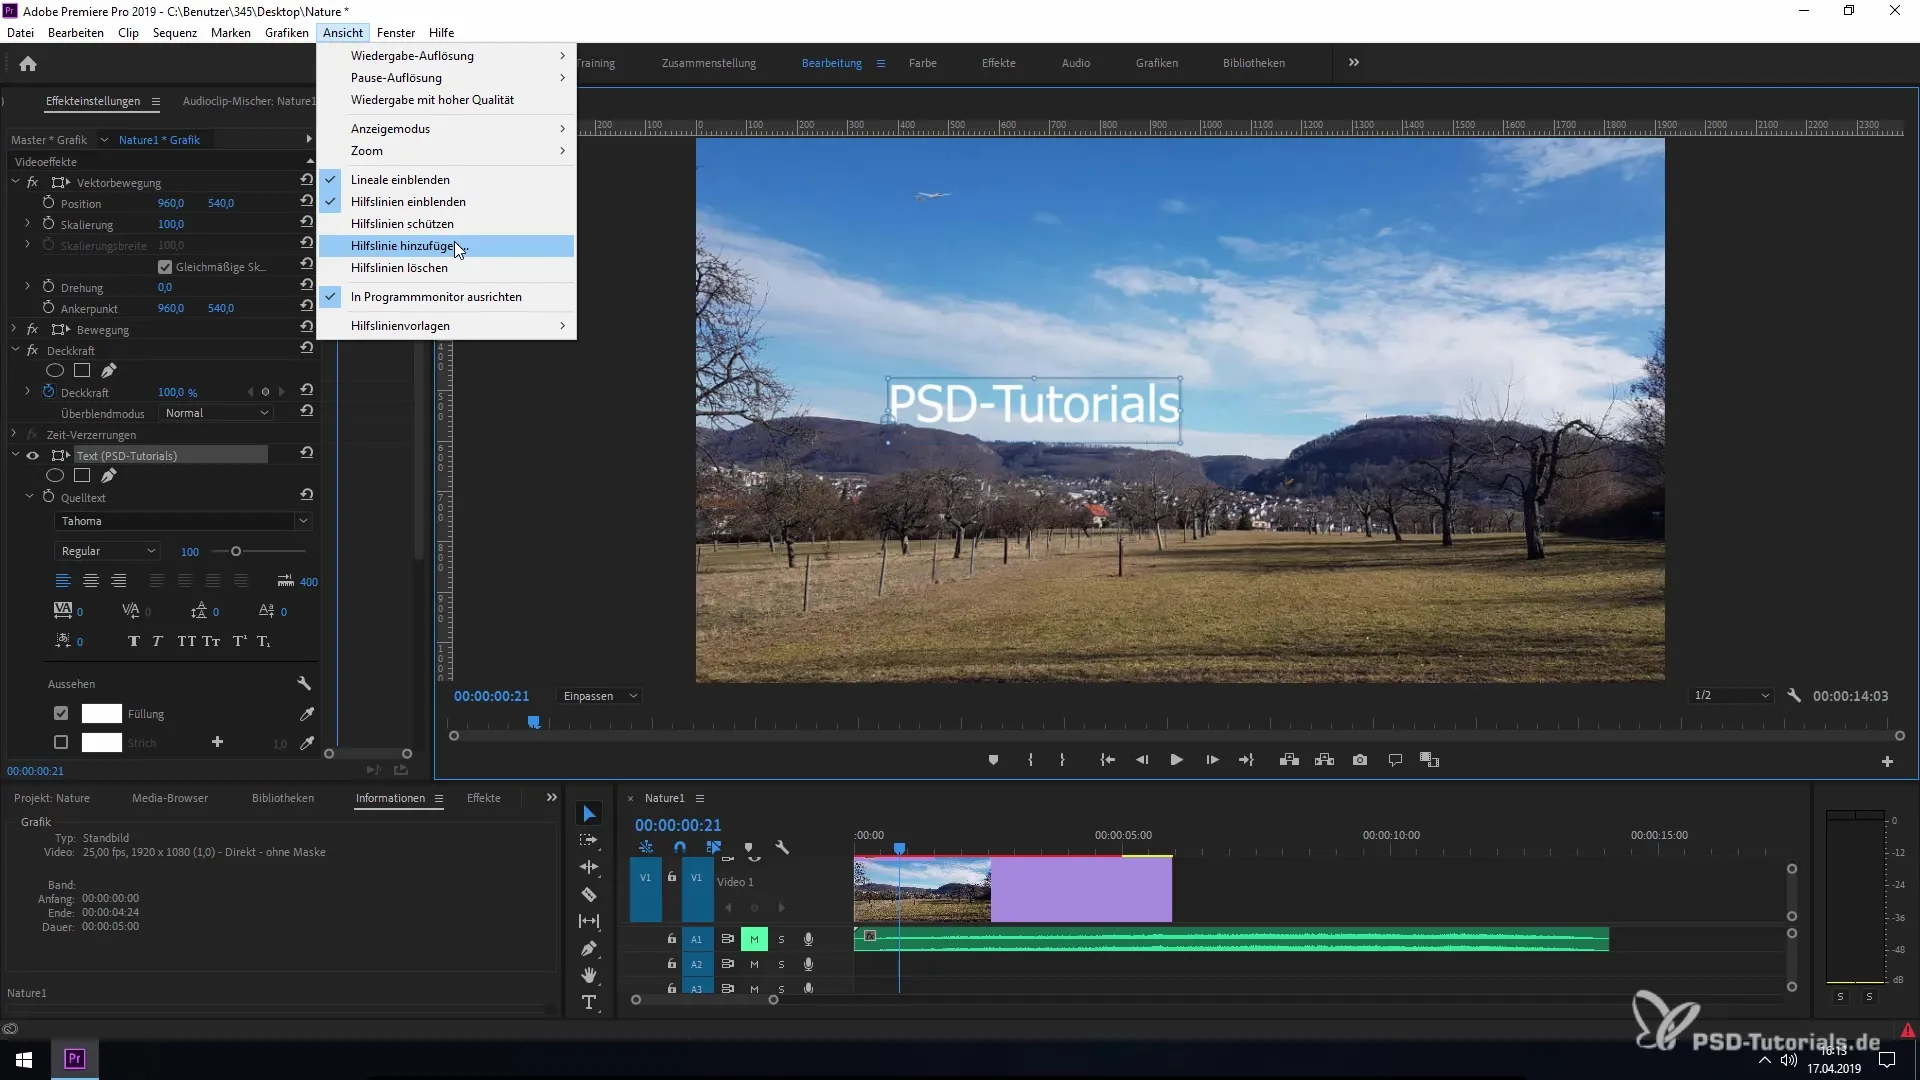Step back one frame
This screenshot has width=1920, height=1080.
pos(1142,760)
